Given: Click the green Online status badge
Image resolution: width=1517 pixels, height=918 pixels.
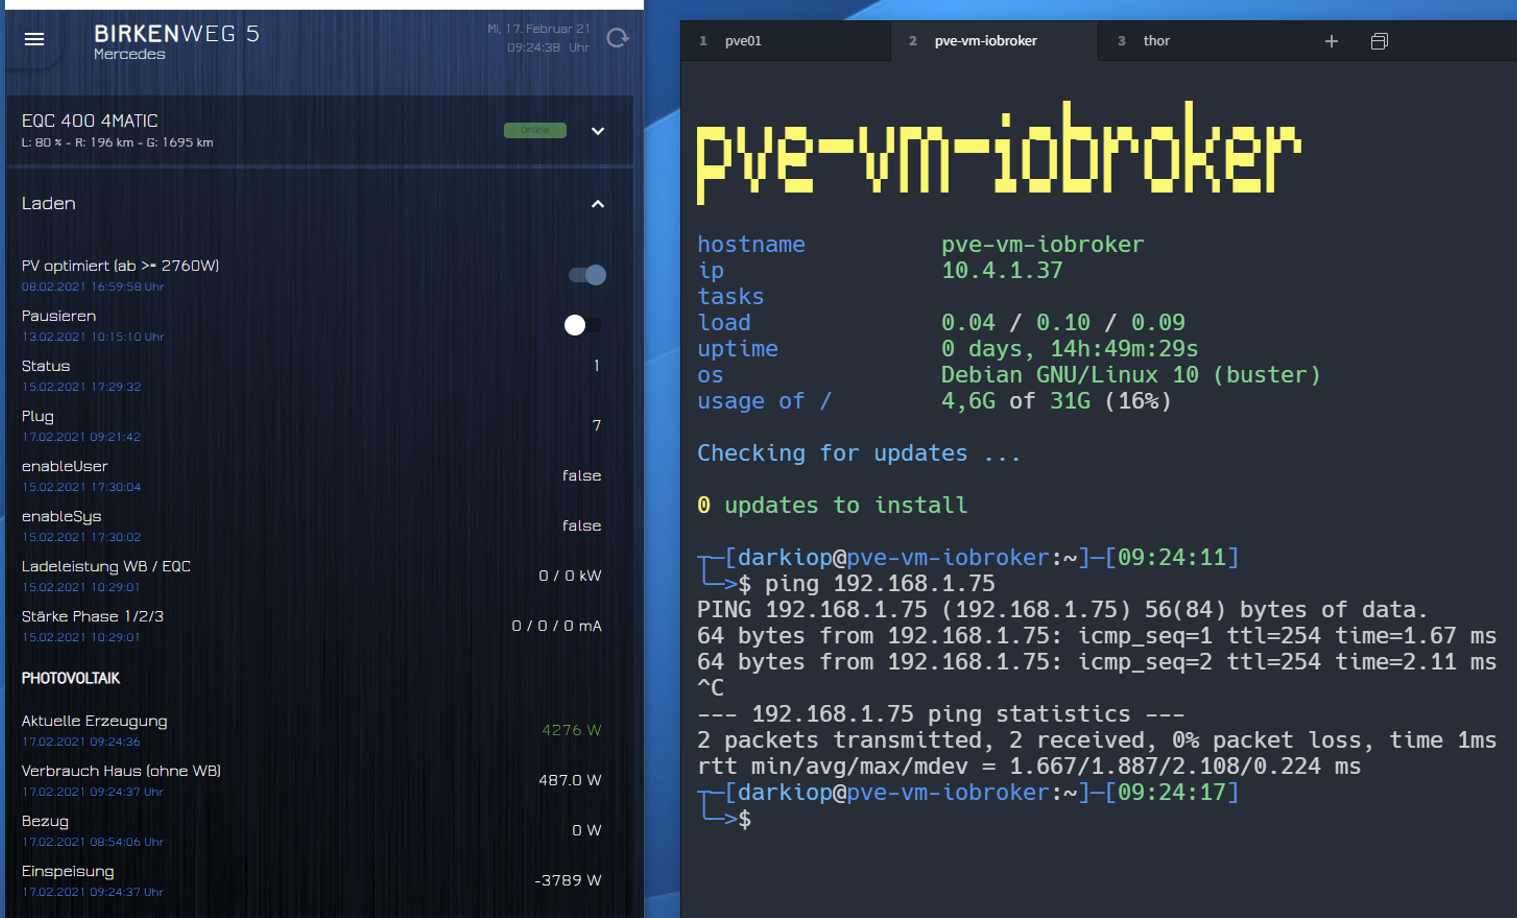Looking at the screenshot, I should click(535, 130).
